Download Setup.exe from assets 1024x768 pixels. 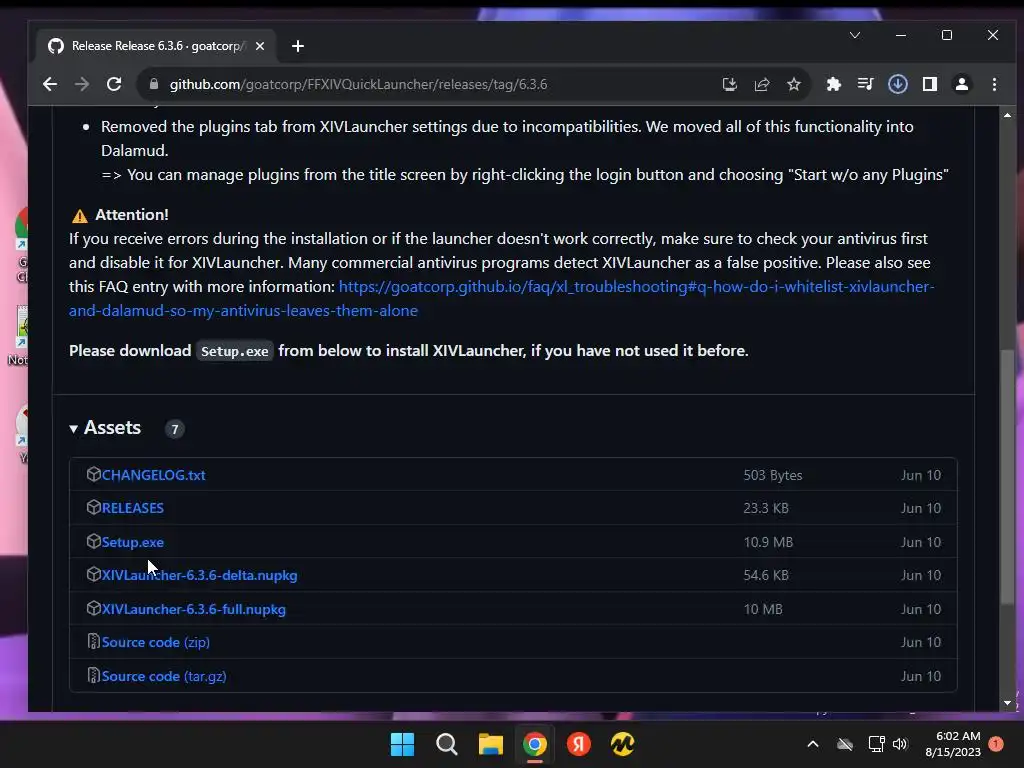[133, 542]
